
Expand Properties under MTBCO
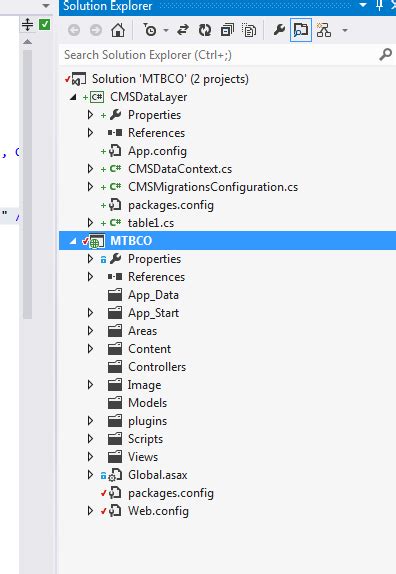(x=90, y=259)
